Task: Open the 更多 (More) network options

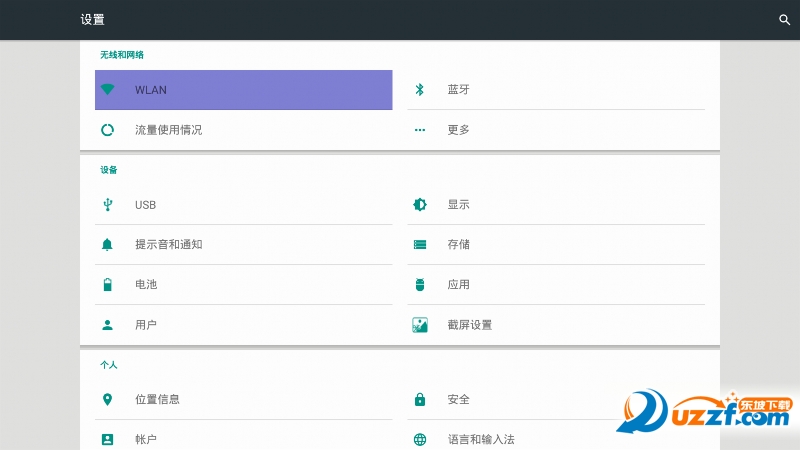Action: 458,130
